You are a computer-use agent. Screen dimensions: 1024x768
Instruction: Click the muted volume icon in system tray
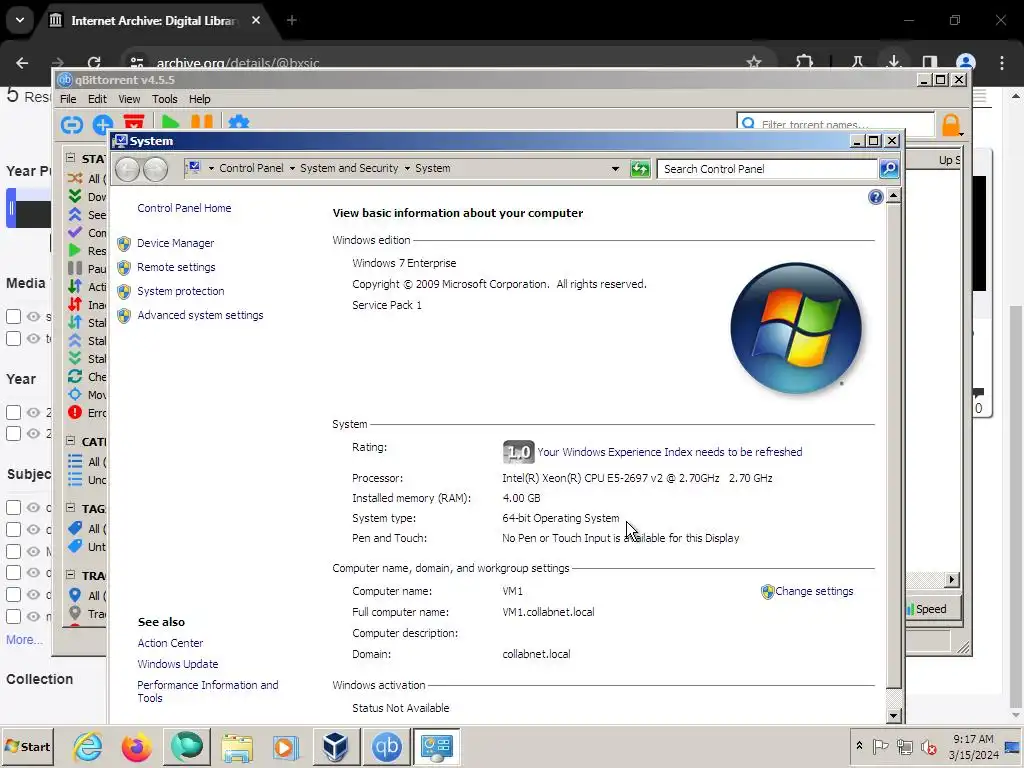(x=928, y=746)
